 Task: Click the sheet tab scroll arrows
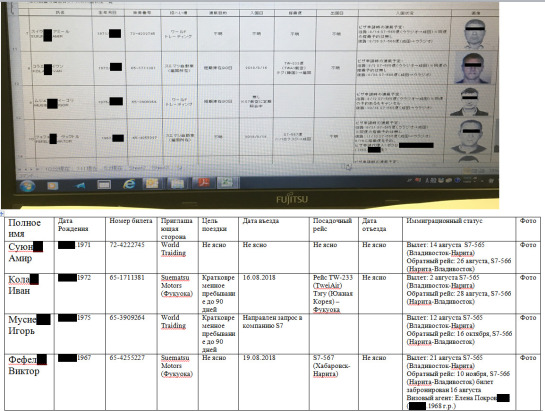pos(29,169)
